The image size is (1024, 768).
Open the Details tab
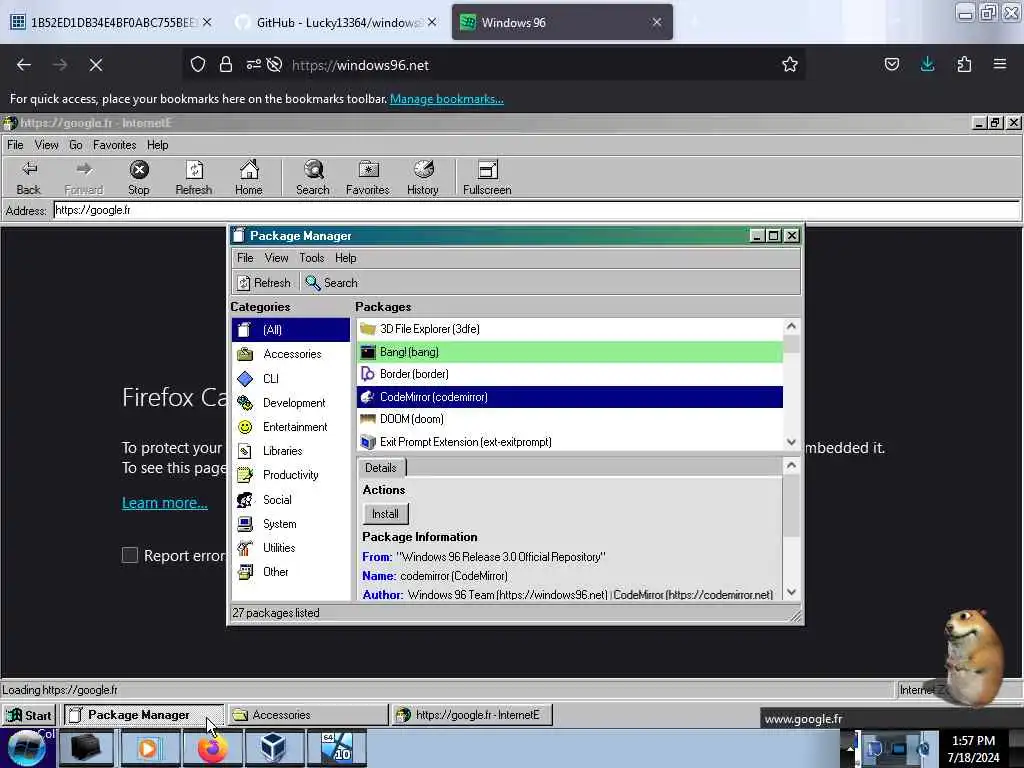pyautogui.click(x=381, y=468)
